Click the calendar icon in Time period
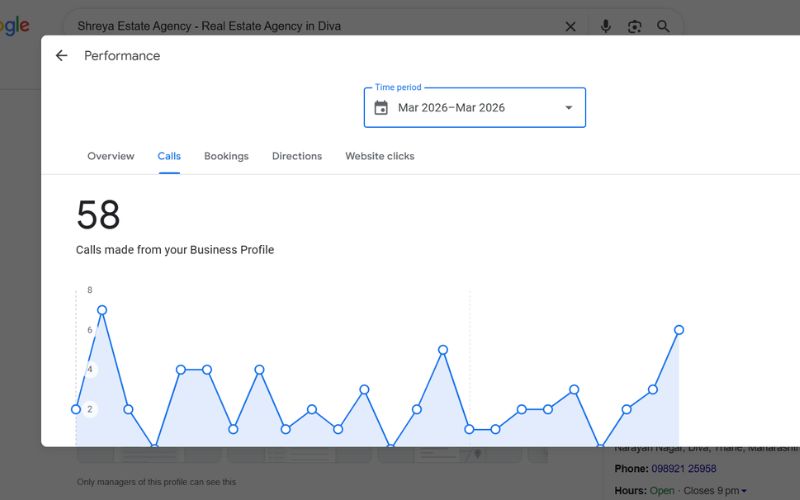Screen dimensions: 800x500 click(x=381, y=108)
